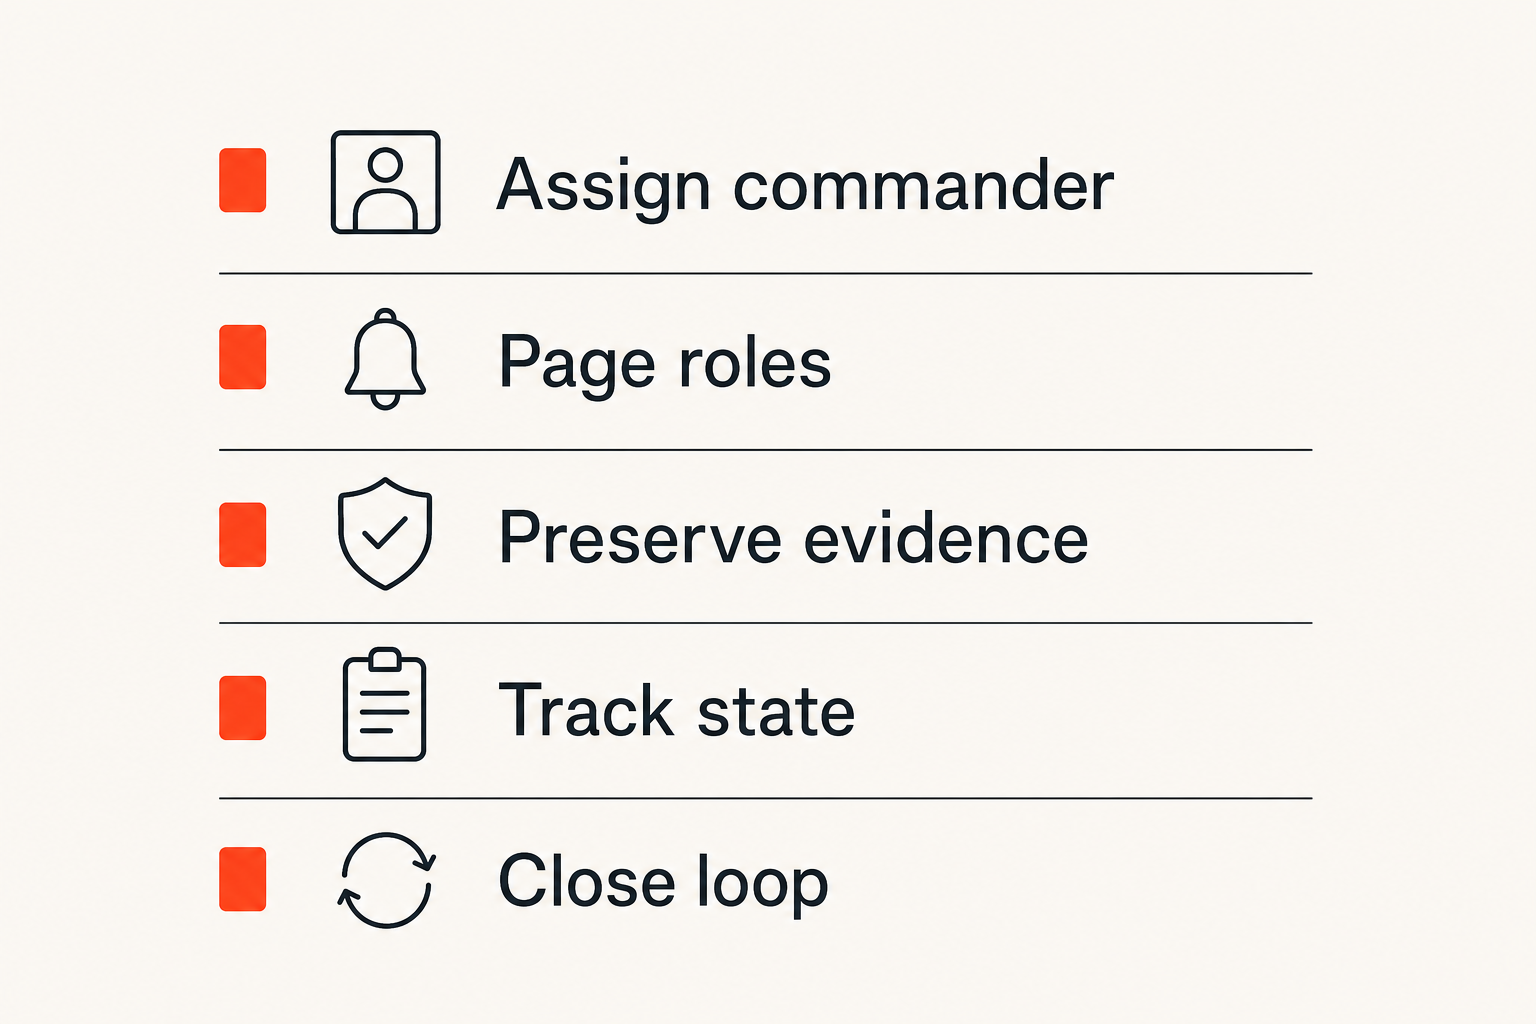This screenshot has height=1024, width=1536.
Task: Toggle the red marker beside Page roles
Action: click(x=243, y=357)
